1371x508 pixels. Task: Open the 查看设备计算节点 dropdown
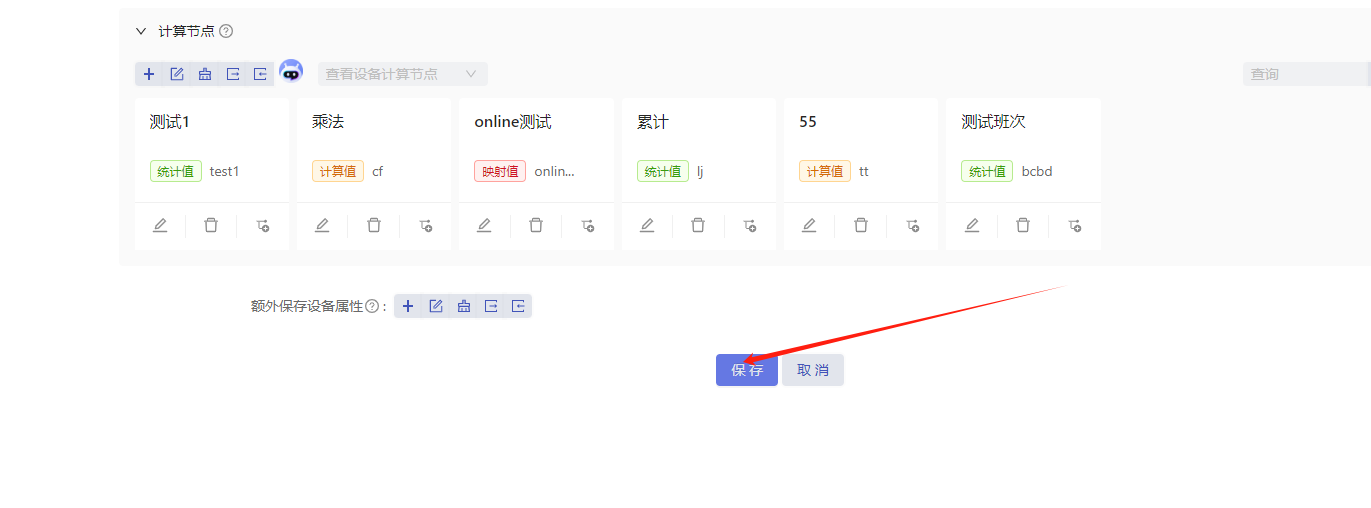403,74
